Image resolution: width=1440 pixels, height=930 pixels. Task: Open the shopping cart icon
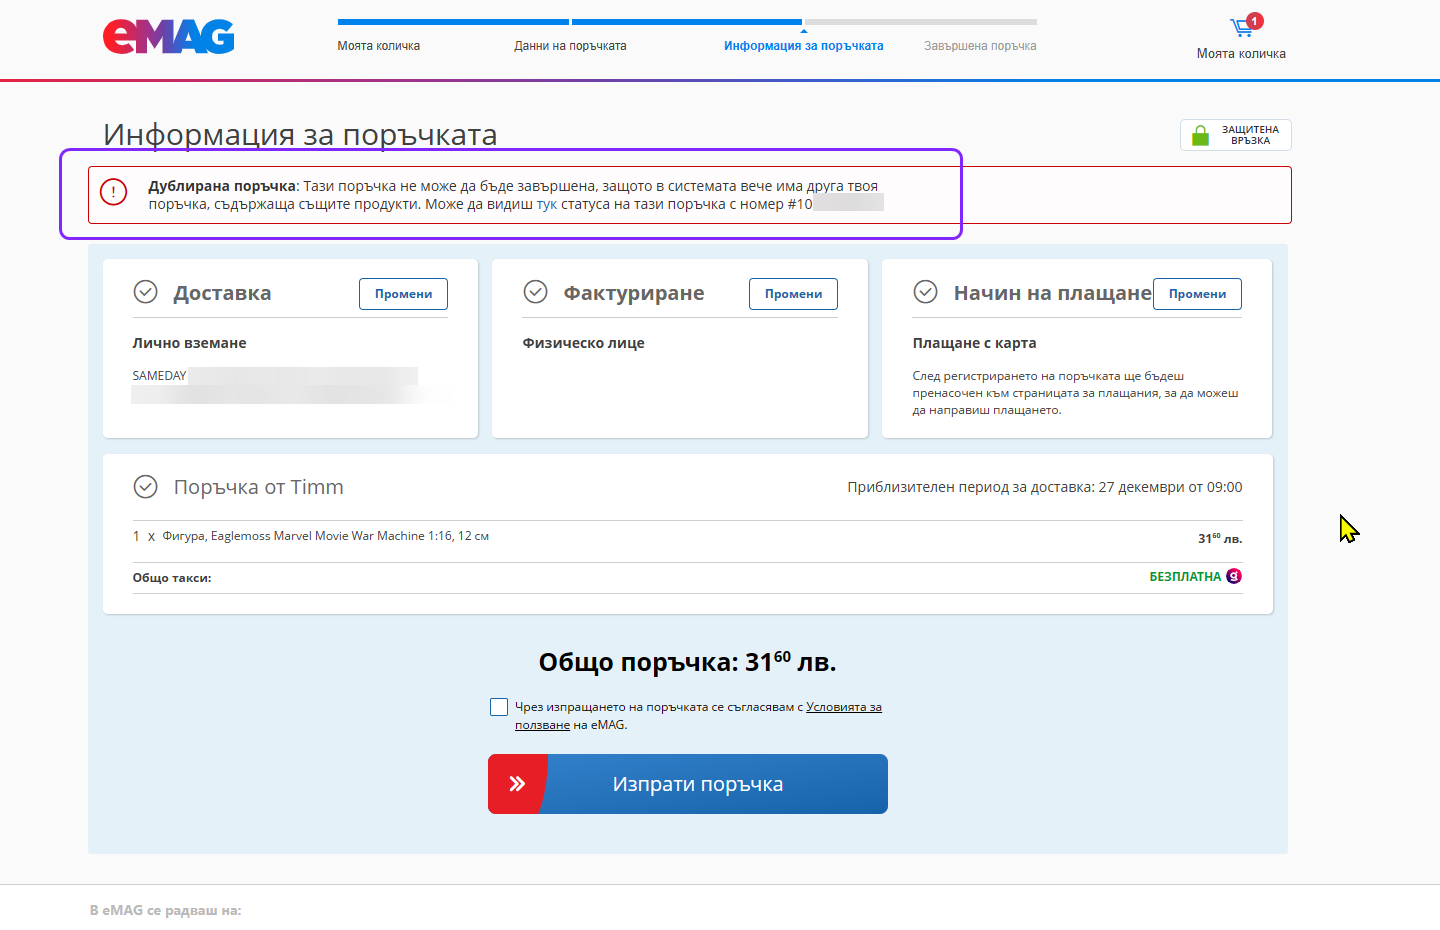(x=1242, y=27)
